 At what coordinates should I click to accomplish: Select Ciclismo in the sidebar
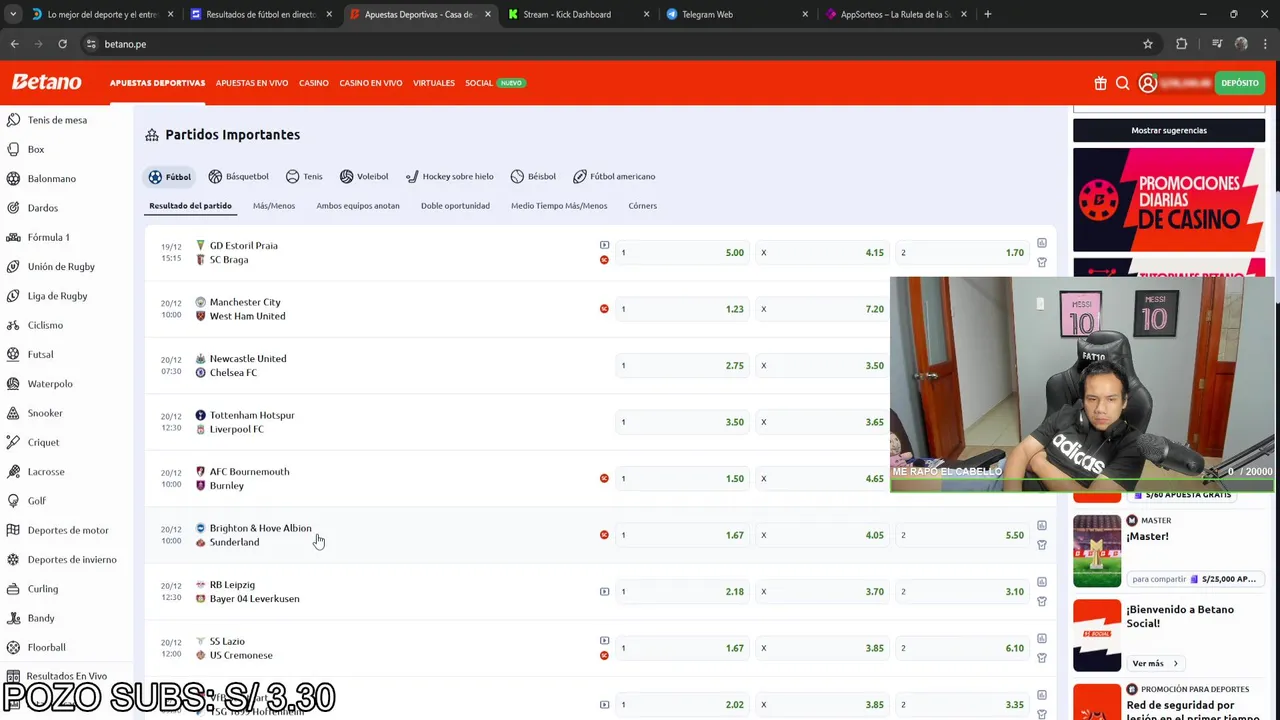45,325
